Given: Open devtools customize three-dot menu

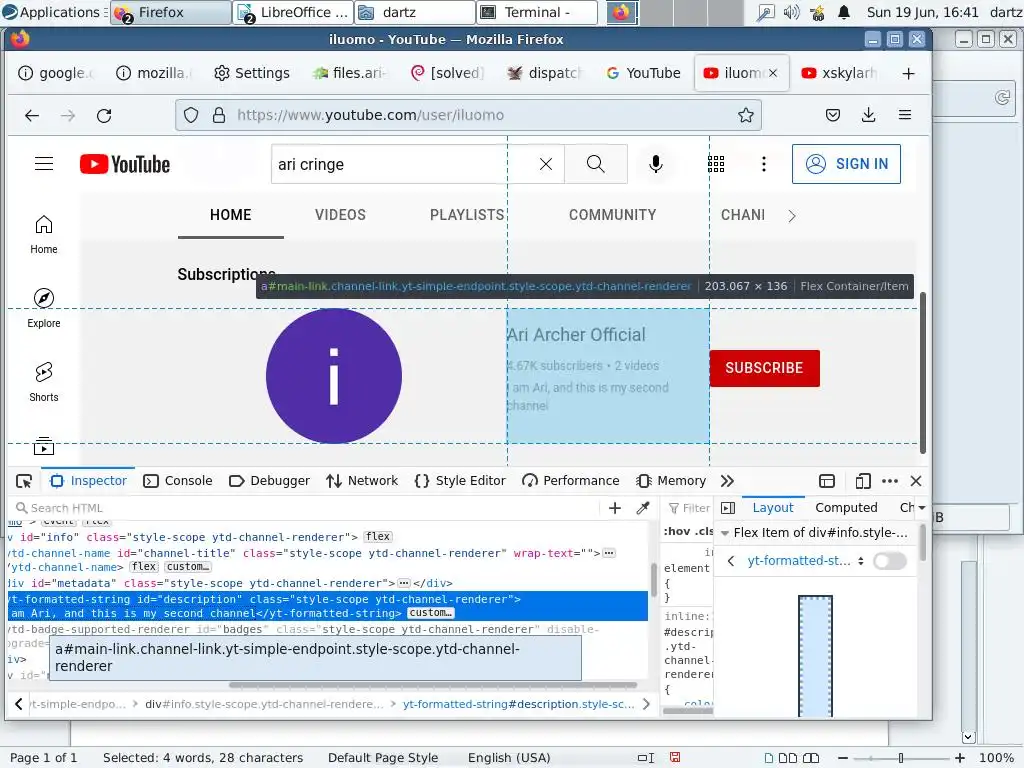Looking at the screenshot, I should 890,481.
